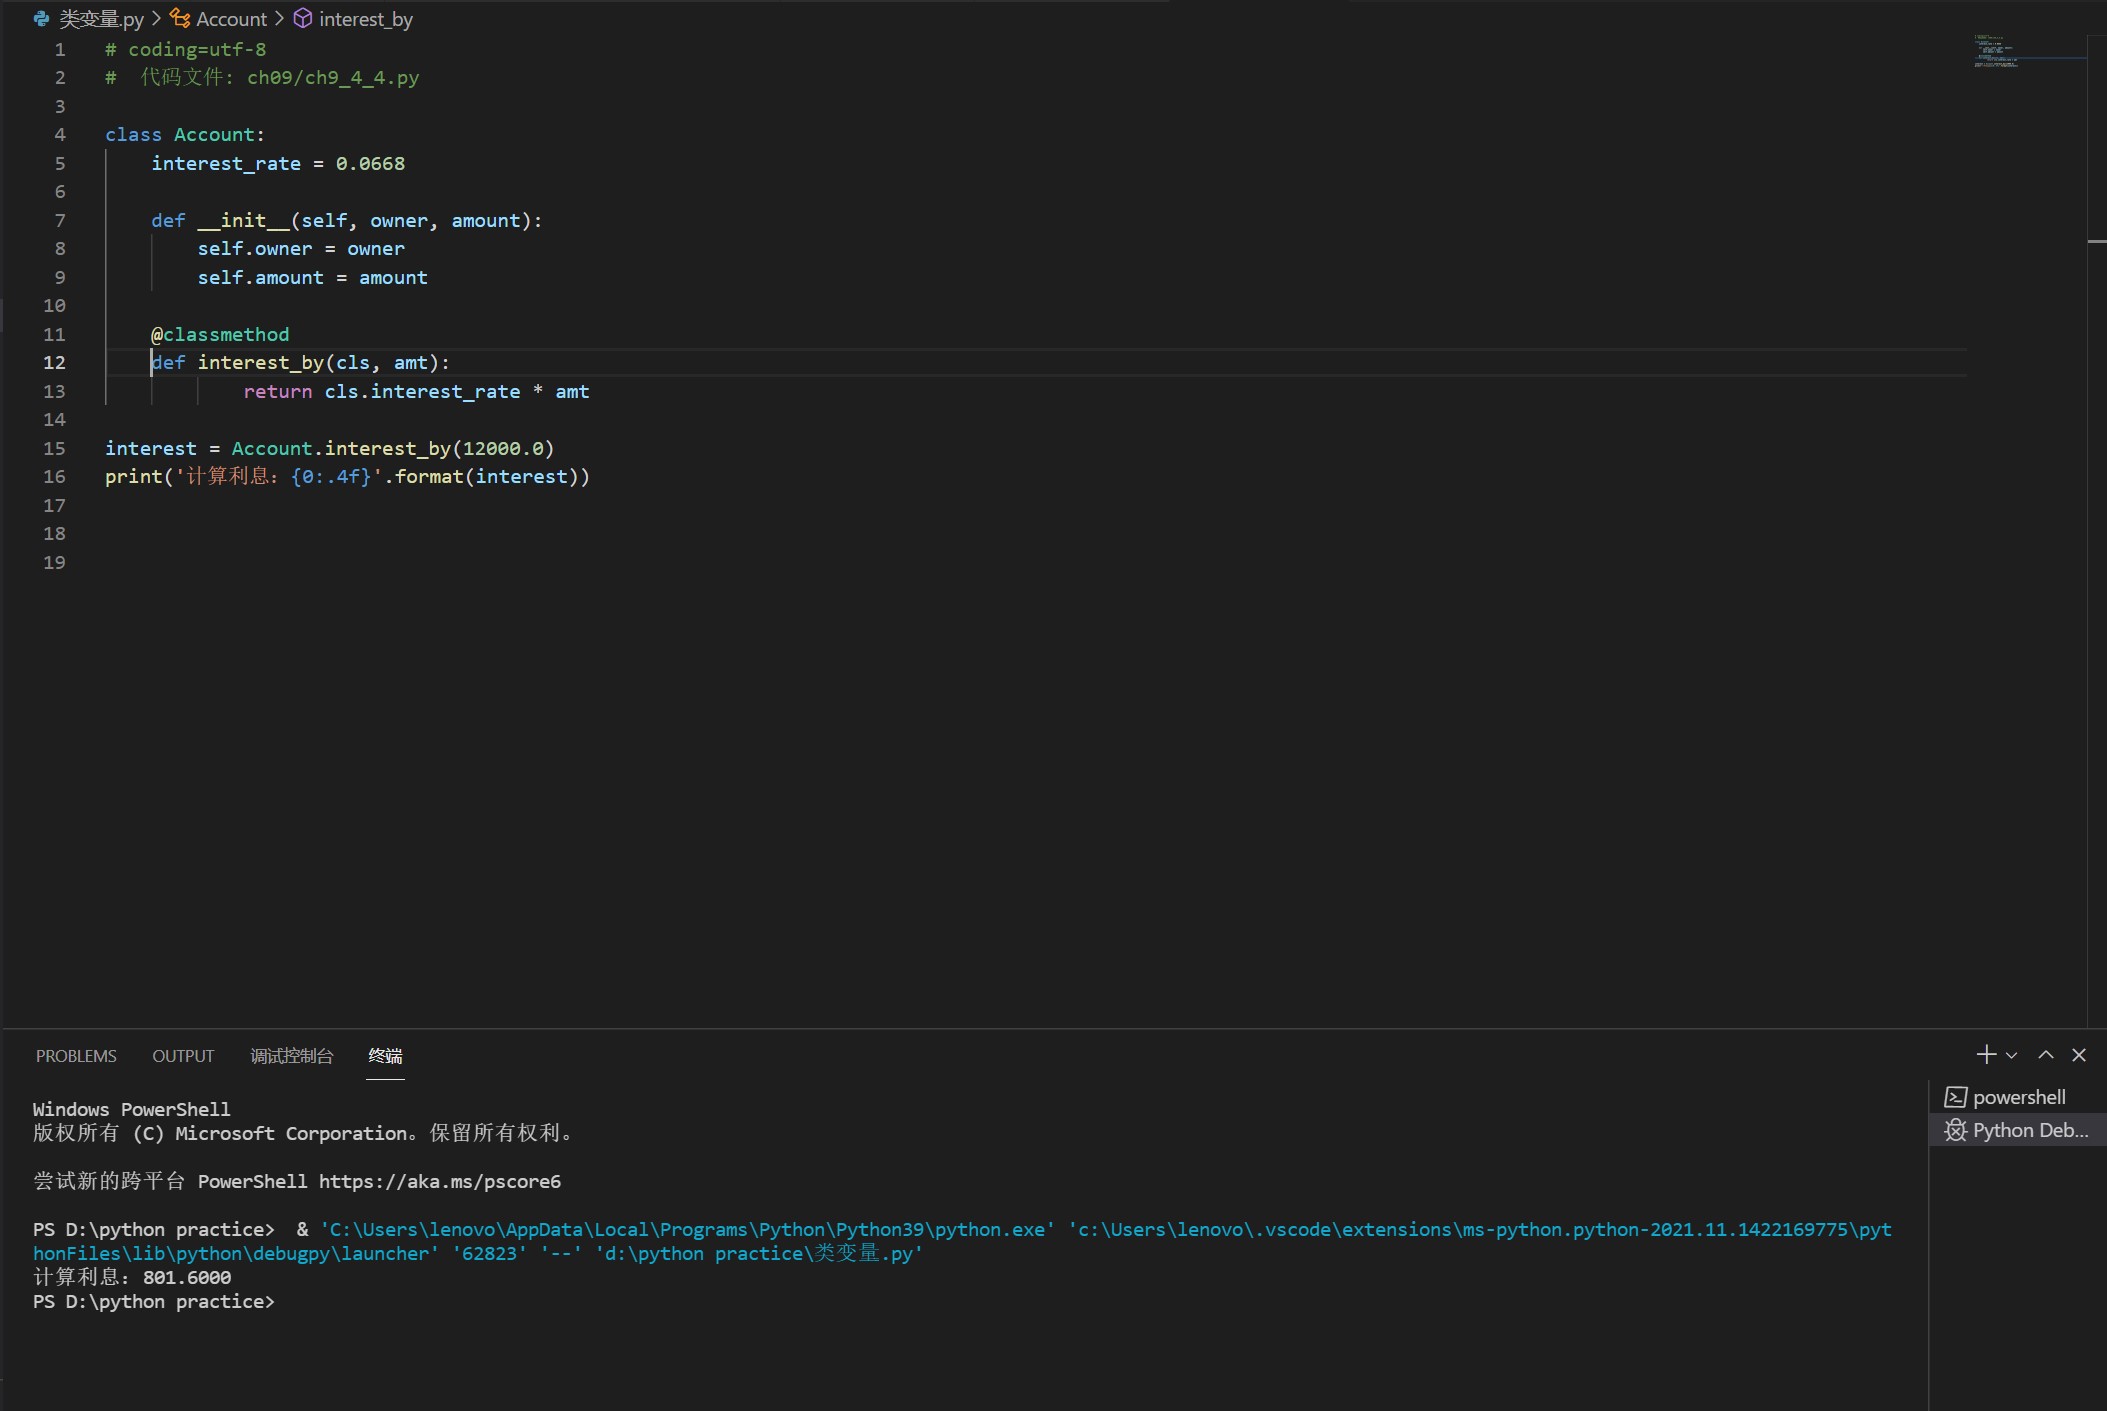Screen dimensions: 2107x1411
Task: Maximize the panel with the up chevron
Action: 2046,1055
